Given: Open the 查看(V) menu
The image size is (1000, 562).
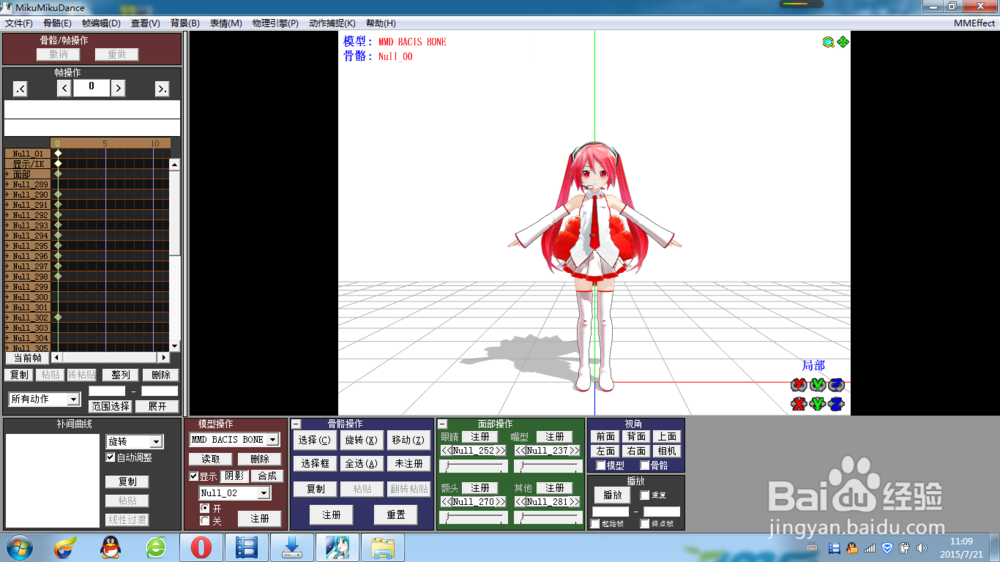Looking at the screenshot, I should coord(145,23).
